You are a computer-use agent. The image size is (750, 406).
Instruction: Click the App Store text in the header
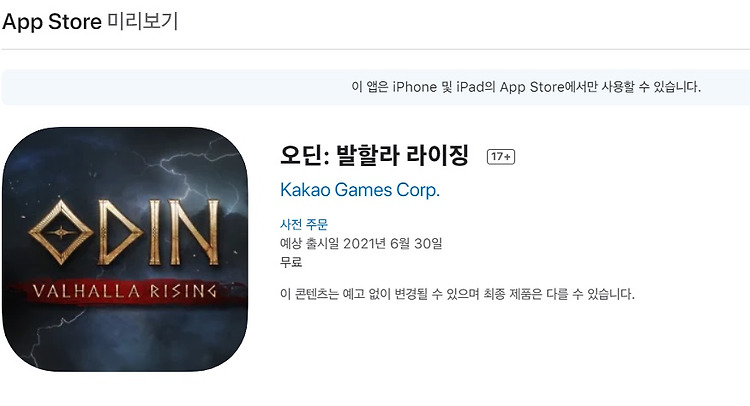click(x=52, y=22)
